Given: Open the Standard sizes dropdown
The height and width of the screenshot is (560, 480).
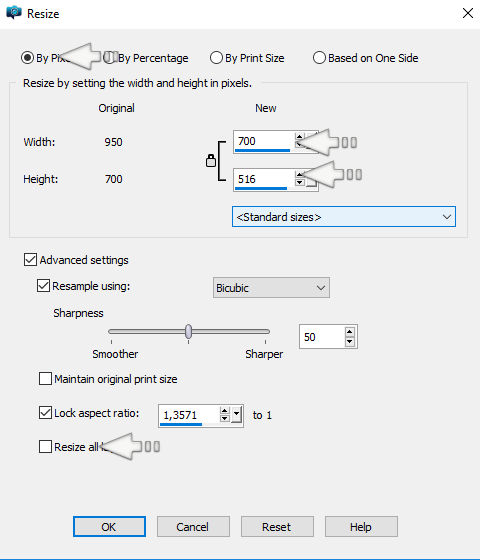Looking at the screenshot, I should (x=344, y=216).
